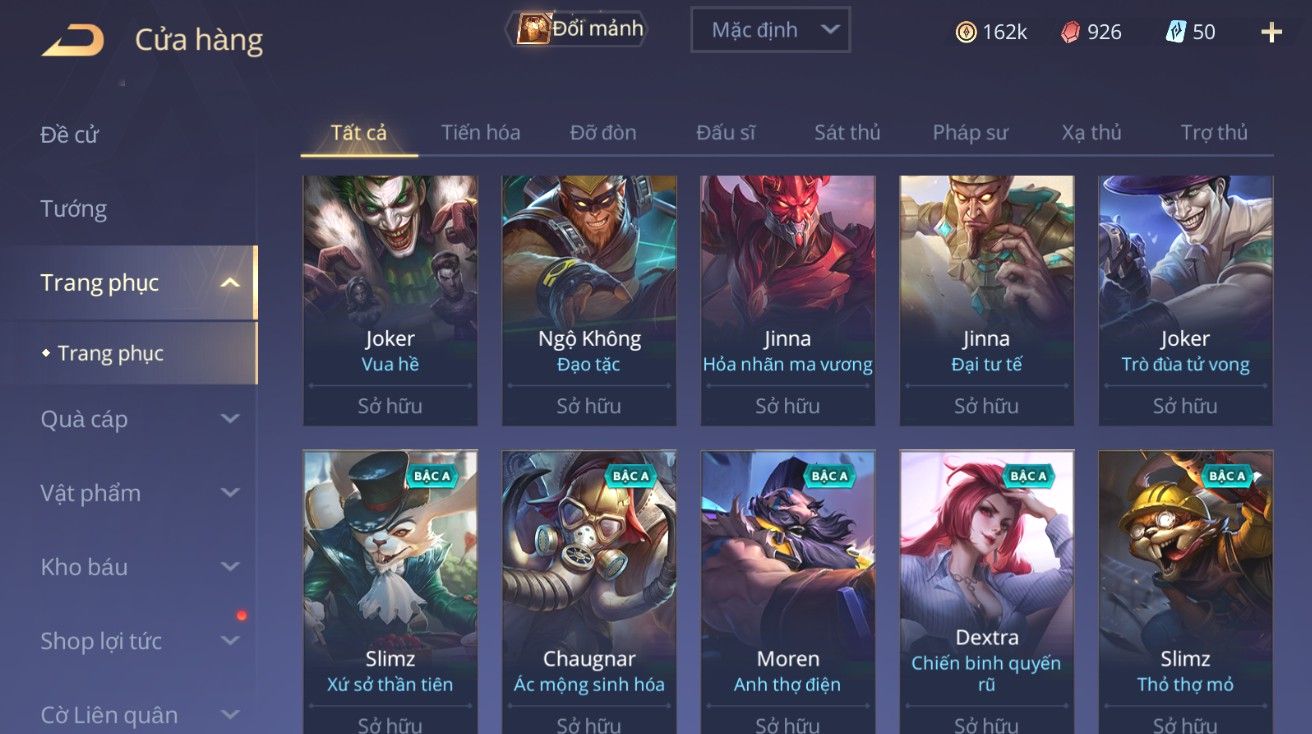Switch to the Pháp sư tab
Screen dimensions: 1312x734
[970, 132]
